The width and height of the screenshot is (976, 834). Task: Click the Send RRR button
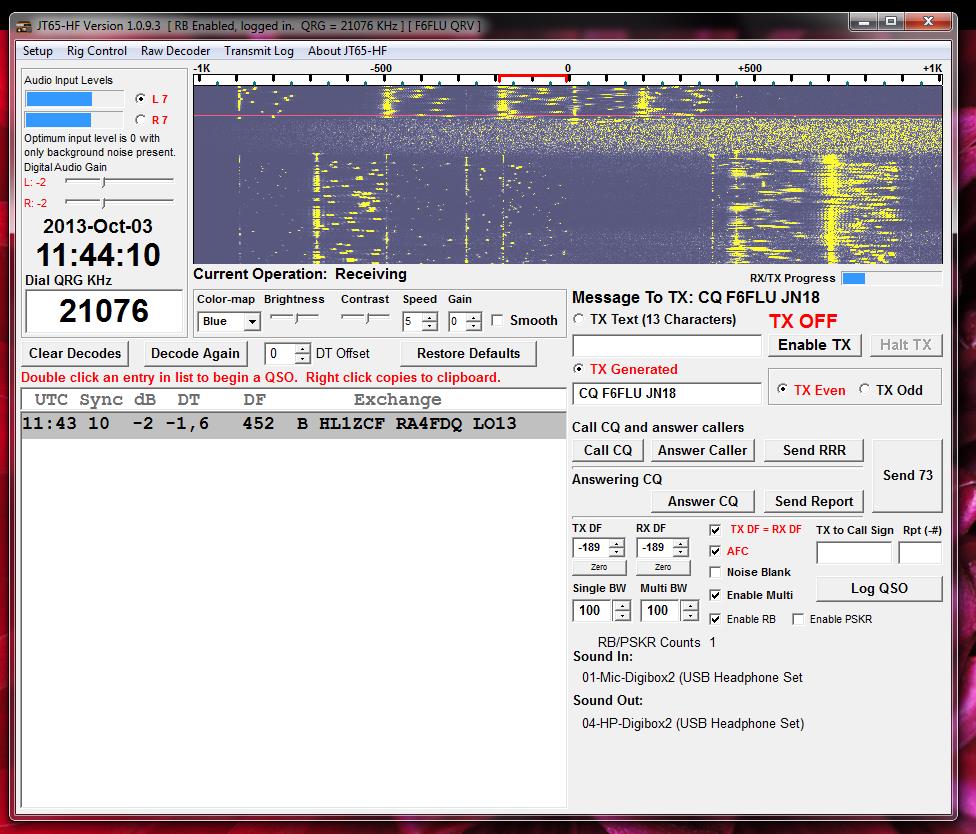[814, 450]
